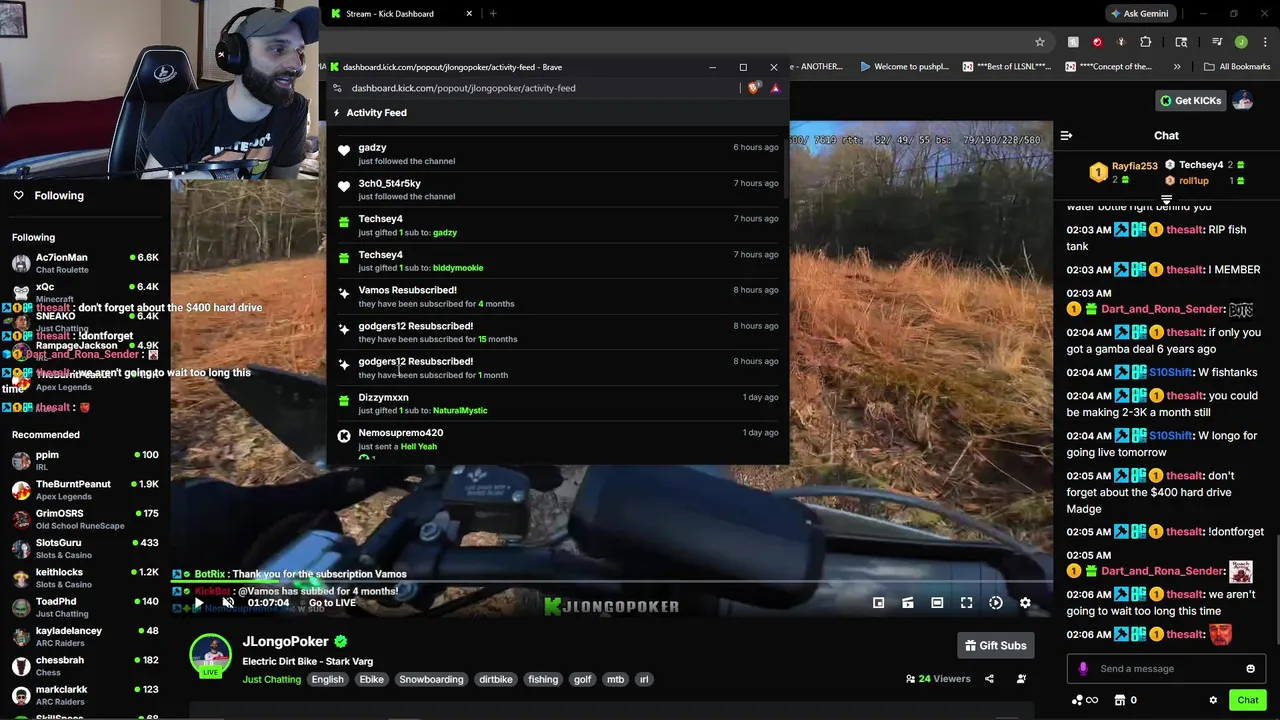Open chat settings gear
1280x720 pixels.
coord(1213,700)
